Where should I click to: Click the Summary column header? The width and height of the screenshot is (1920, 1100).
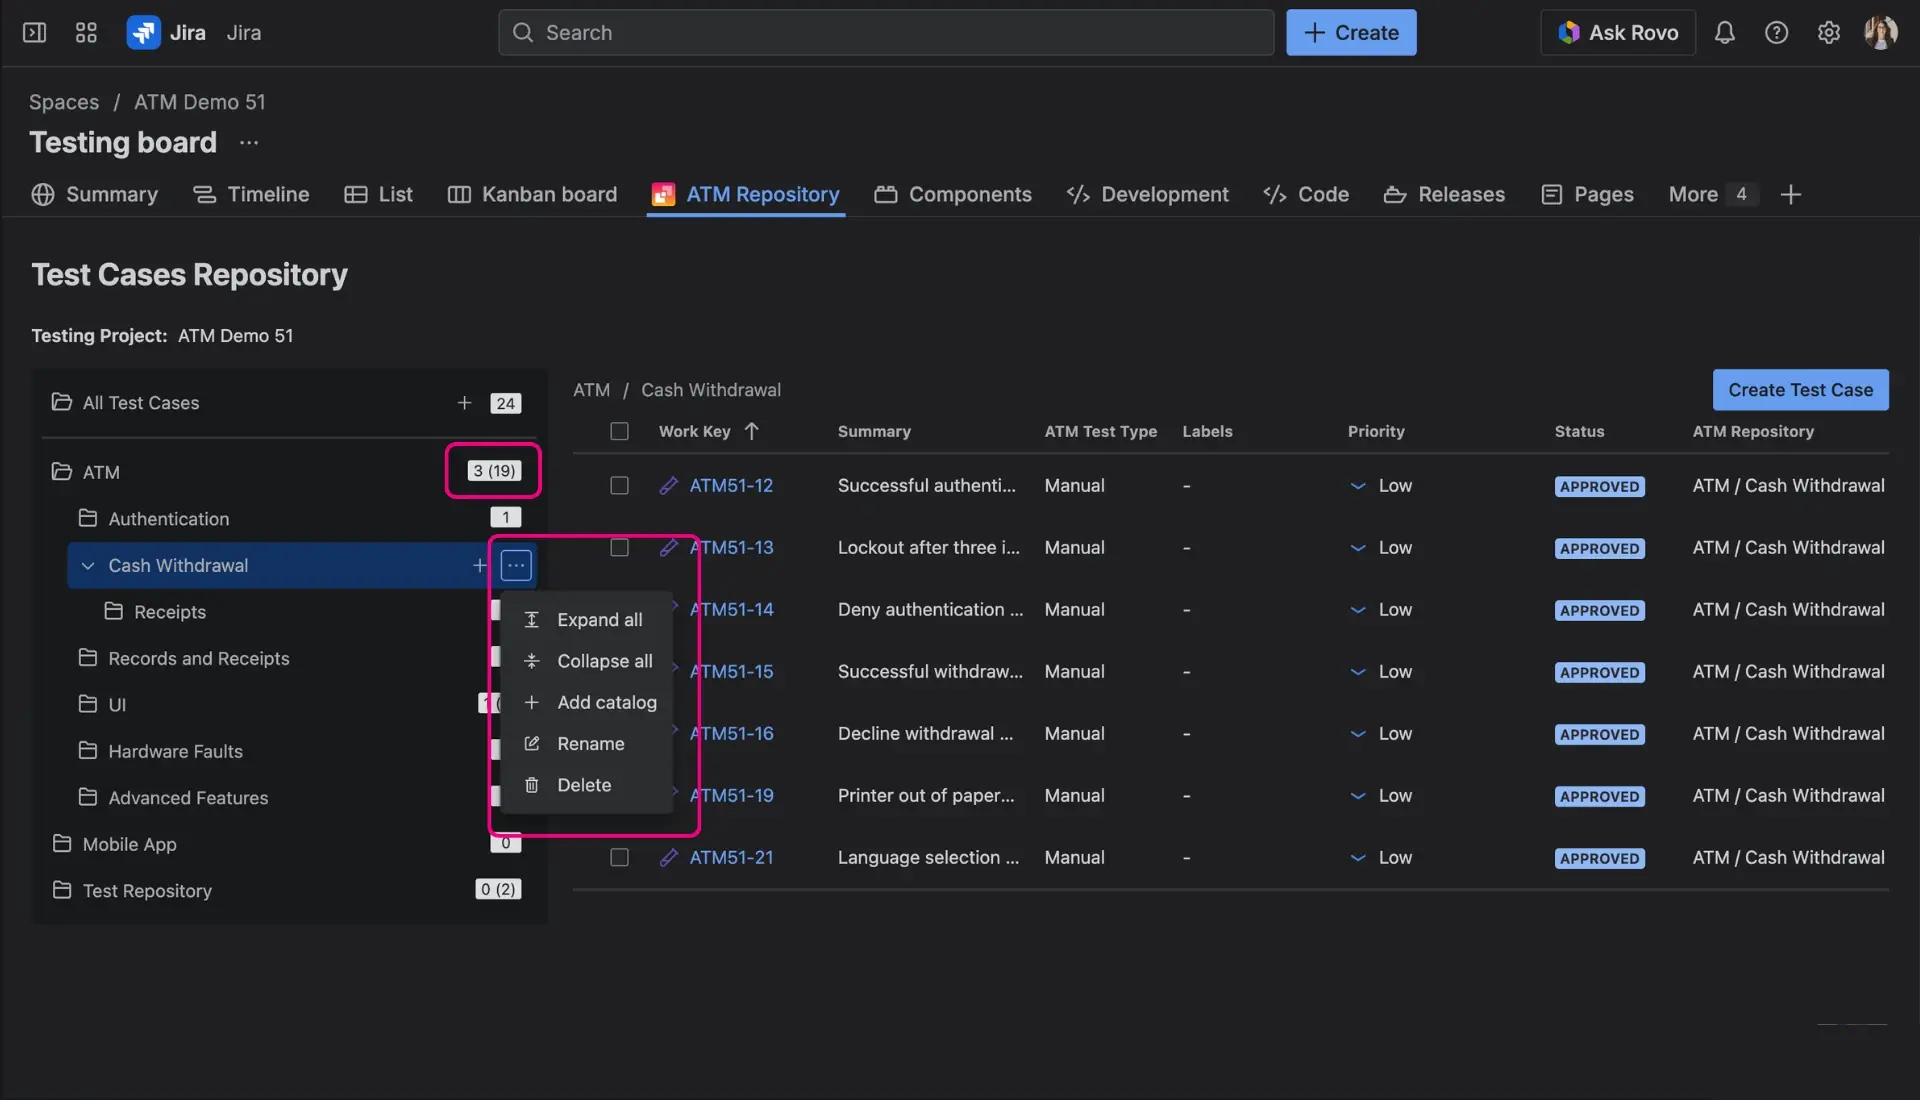tap(874, 431)
